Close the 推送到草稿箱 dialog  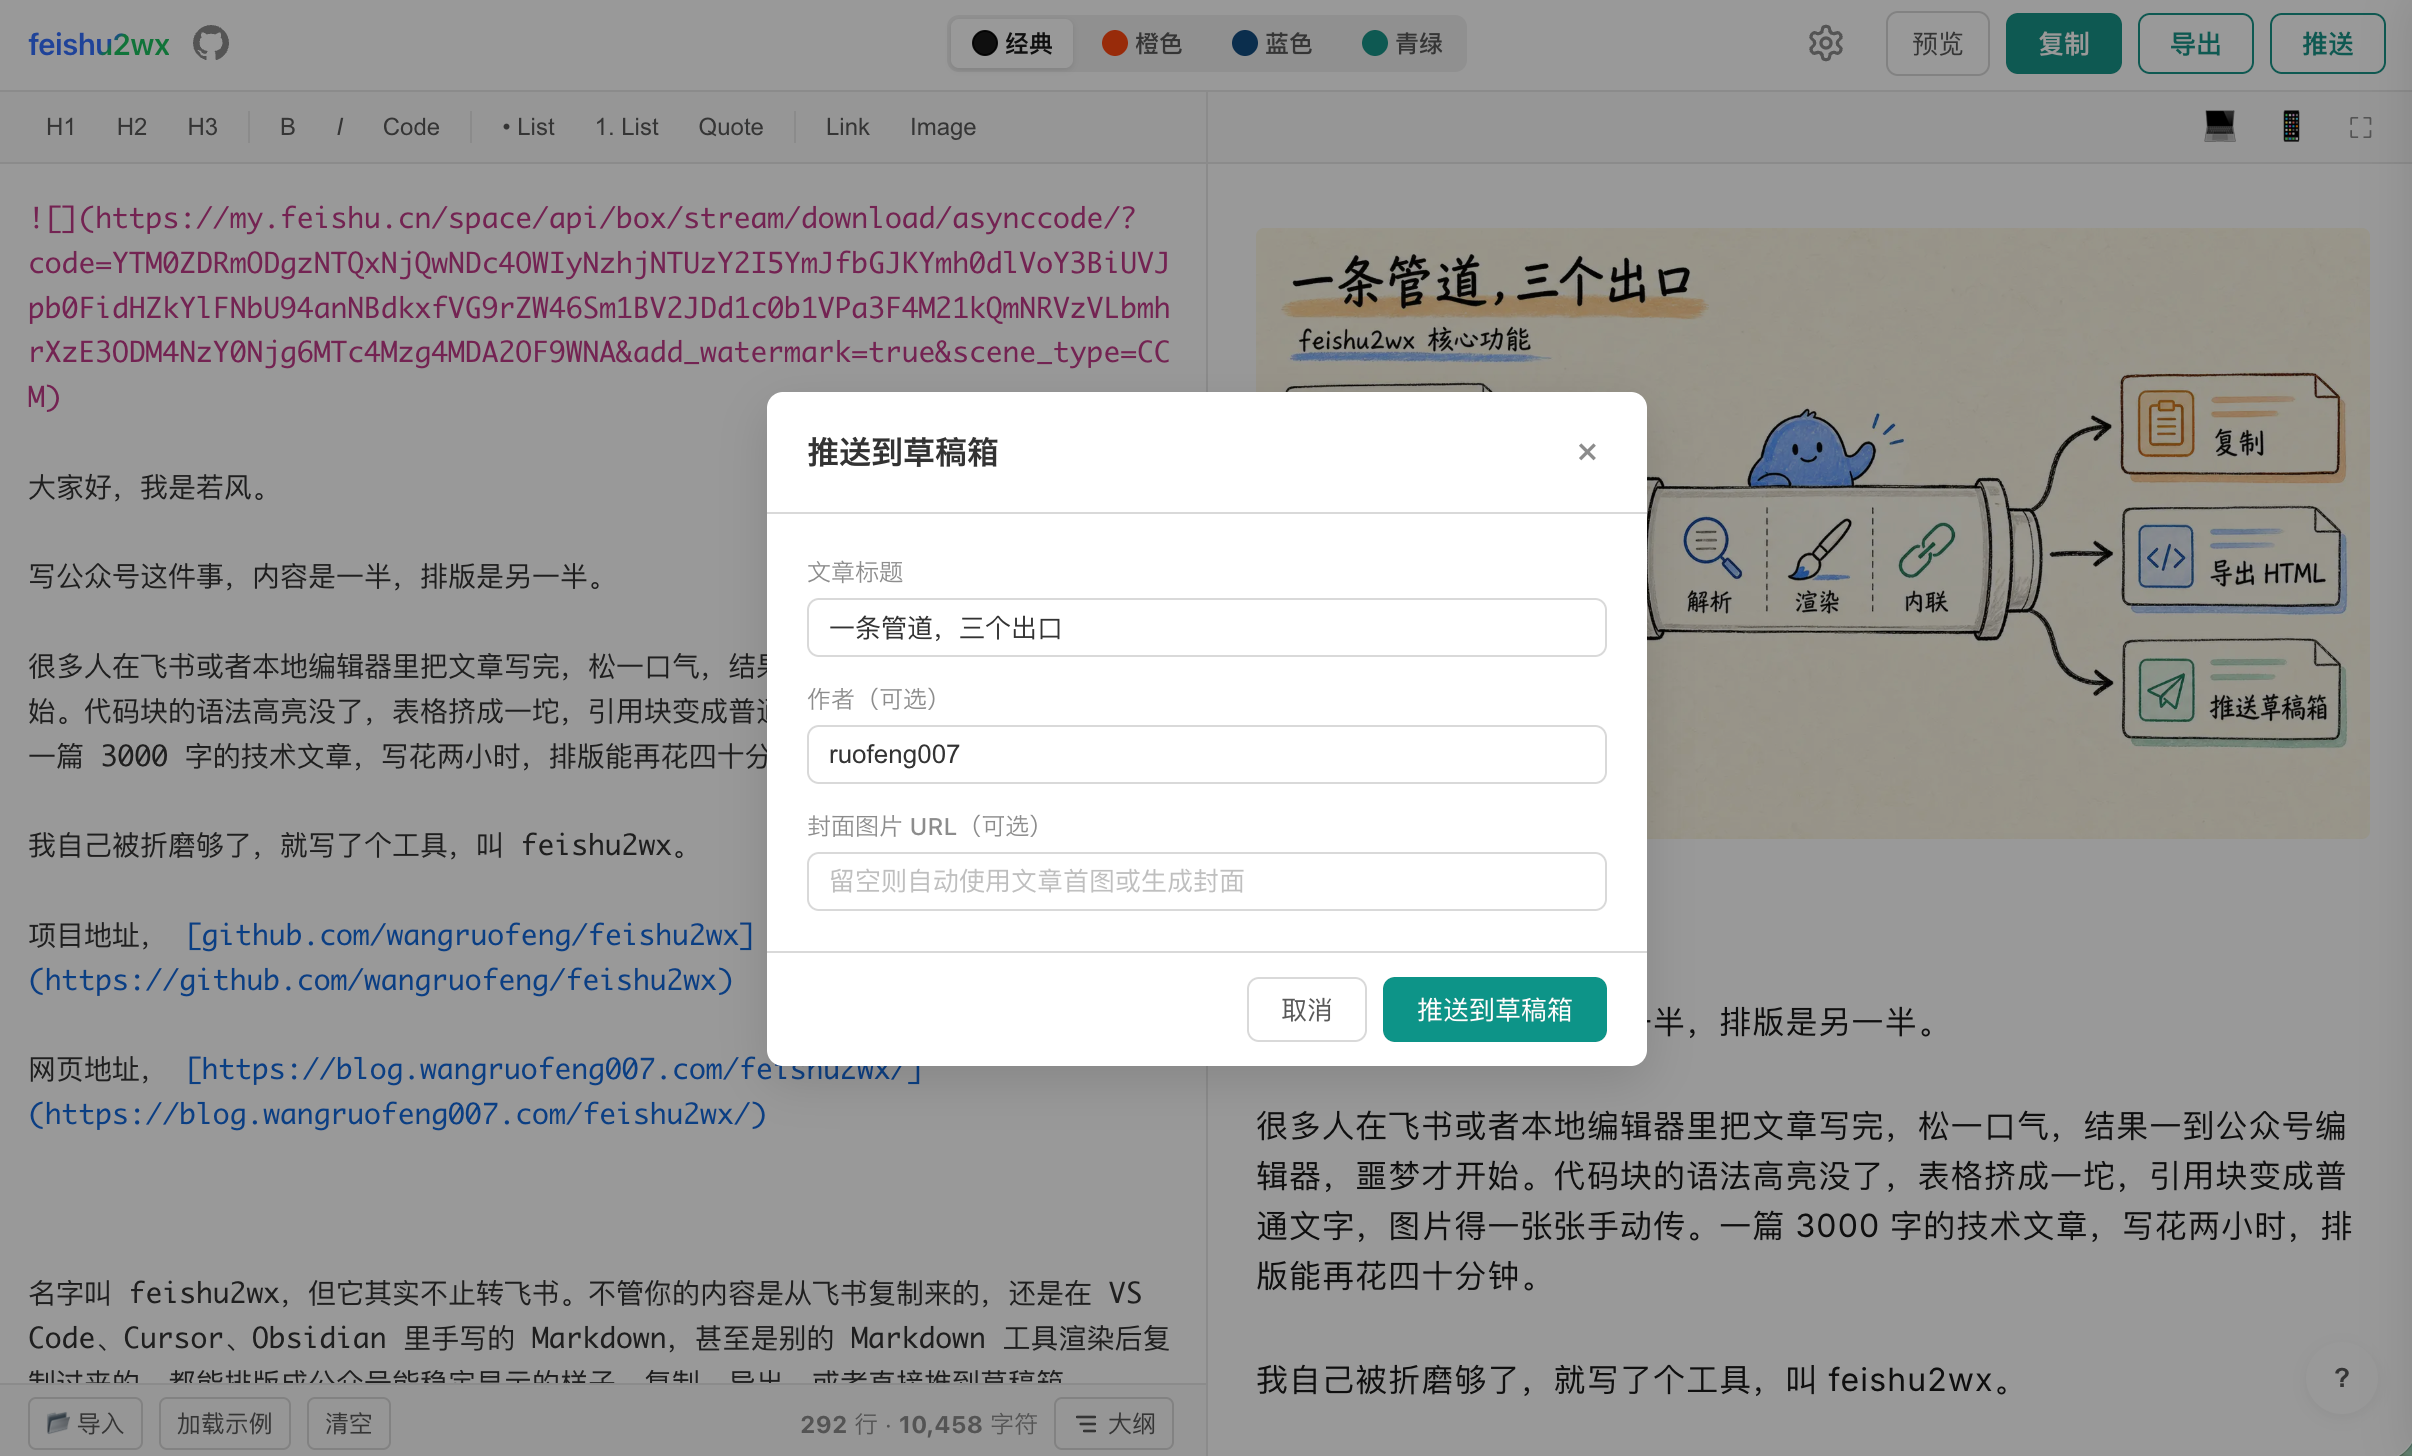(1587, 452)
